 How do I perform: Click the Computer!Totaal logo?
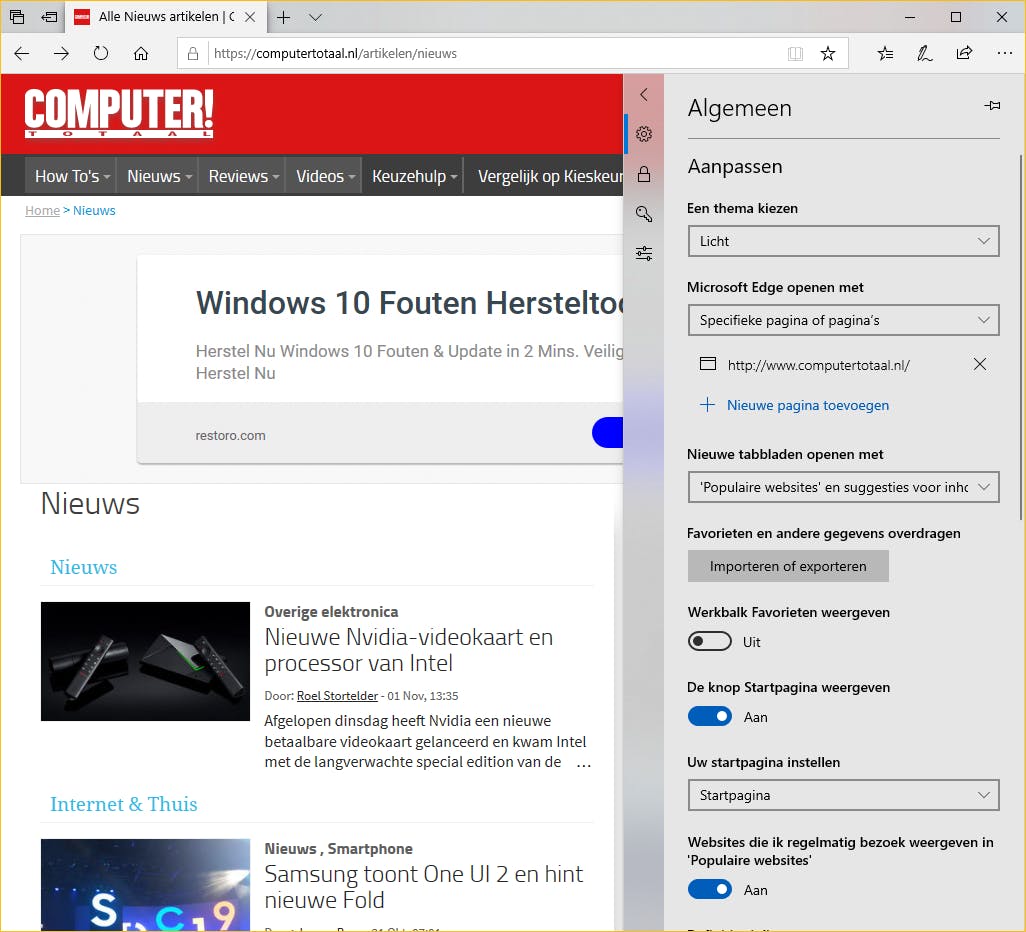tap(119, 113)
